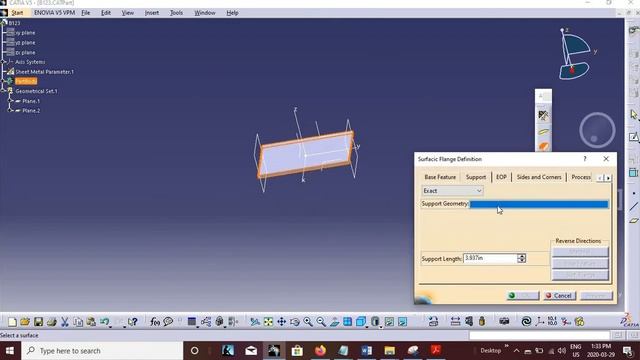The width and height of the screenshot is (640, 360).
Task: Click the Zoom Out magnifier icon
Action: point(321,322)
